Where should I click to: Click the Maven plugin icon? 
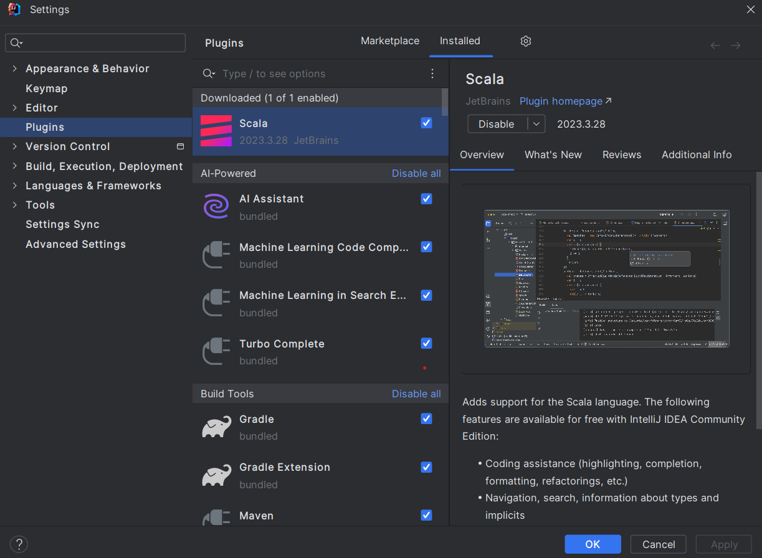point(216,517)
